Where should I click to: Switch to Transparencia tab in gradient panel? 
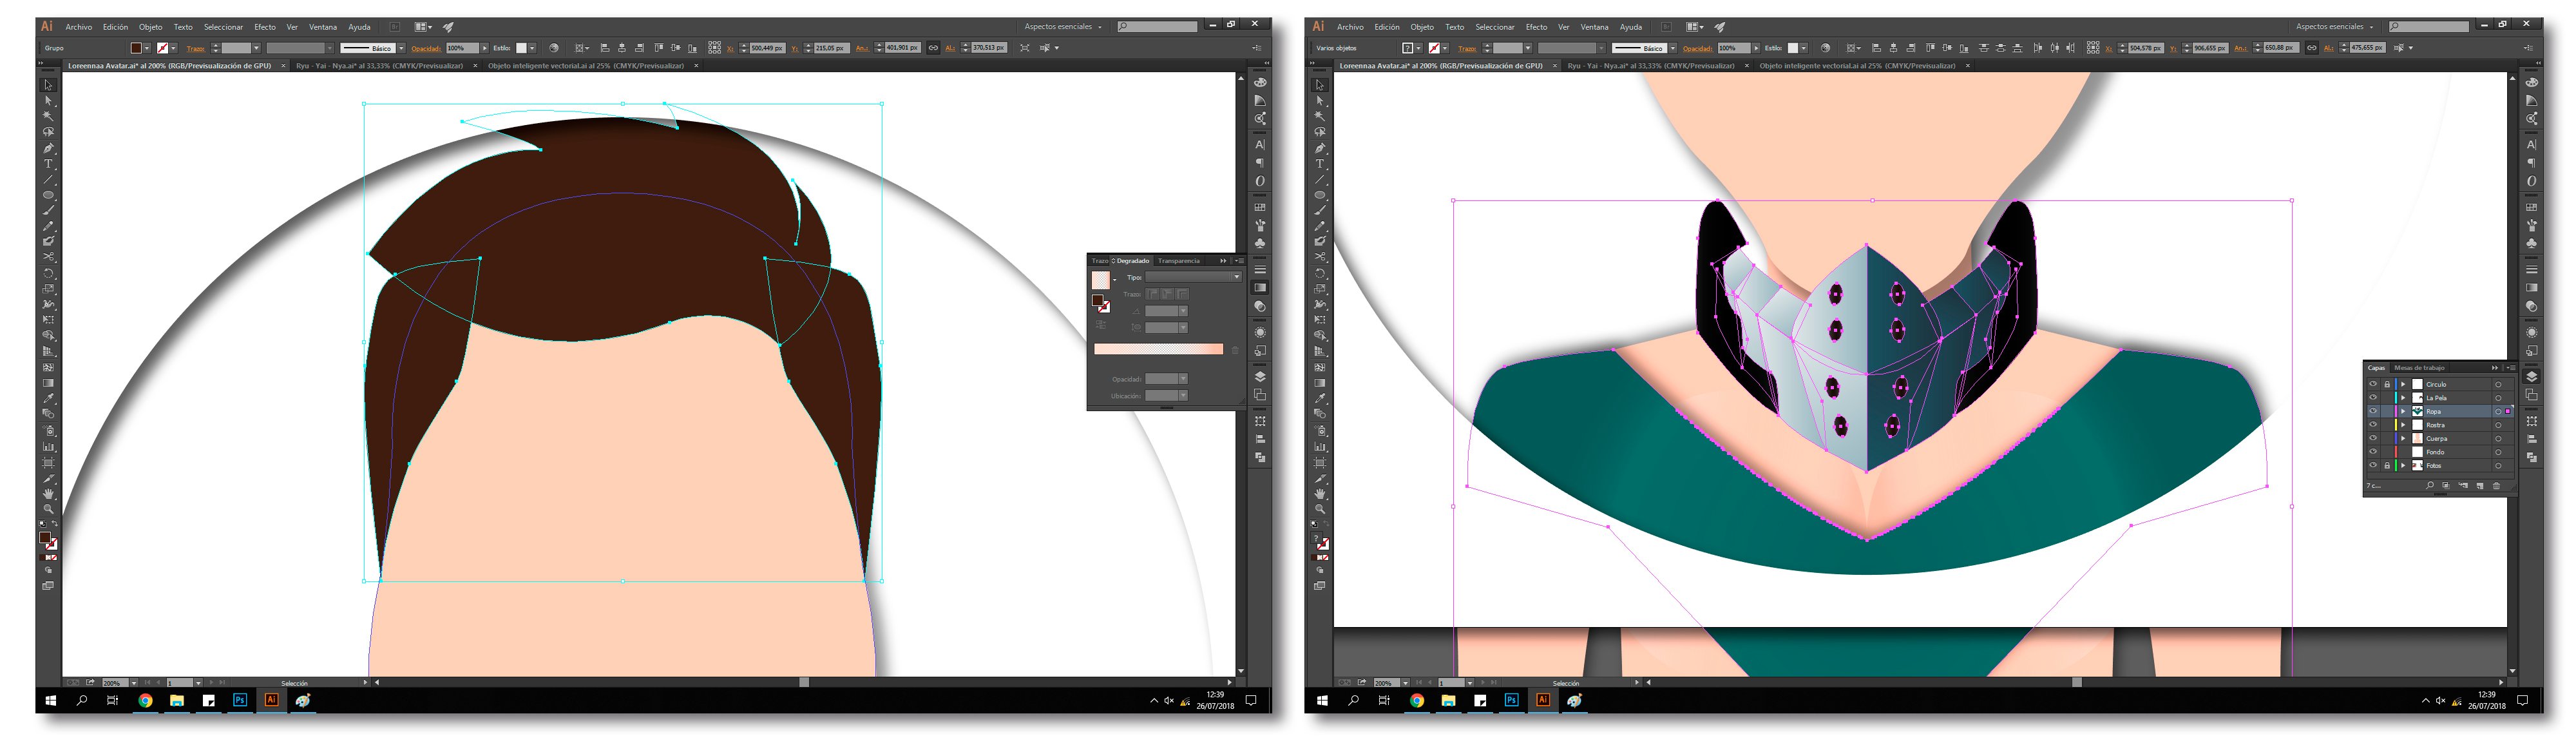[1179, 261]
